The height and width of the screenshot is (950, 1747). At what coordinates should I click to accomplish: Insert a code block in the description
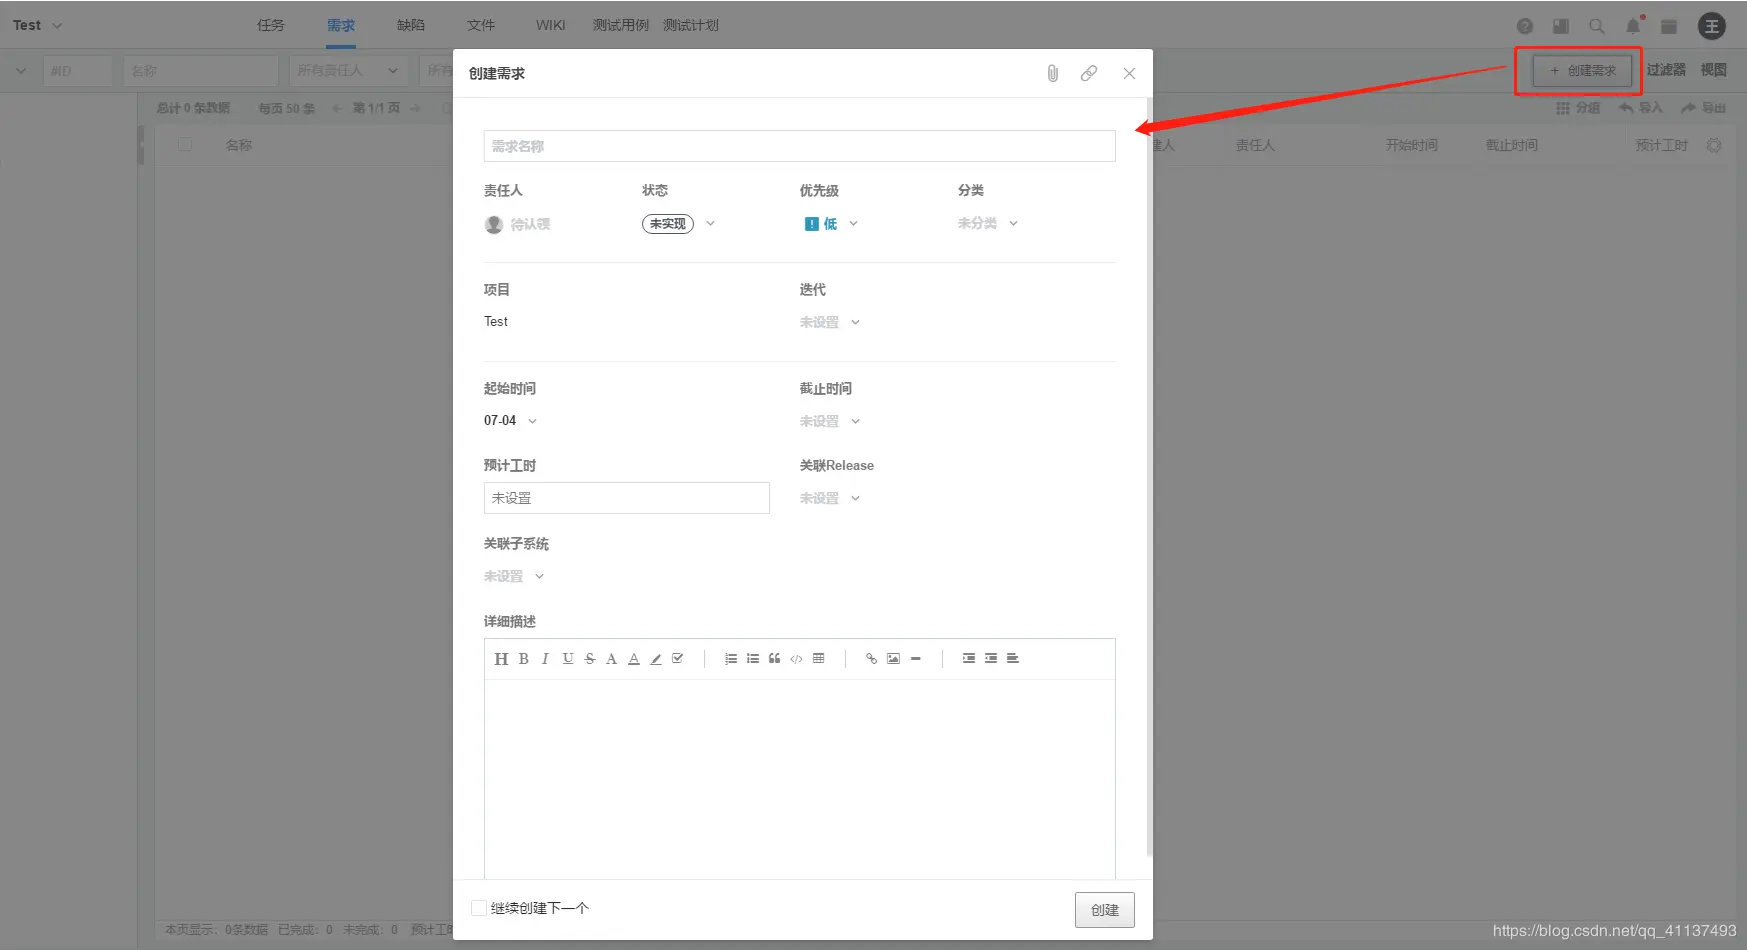point(796,658)
